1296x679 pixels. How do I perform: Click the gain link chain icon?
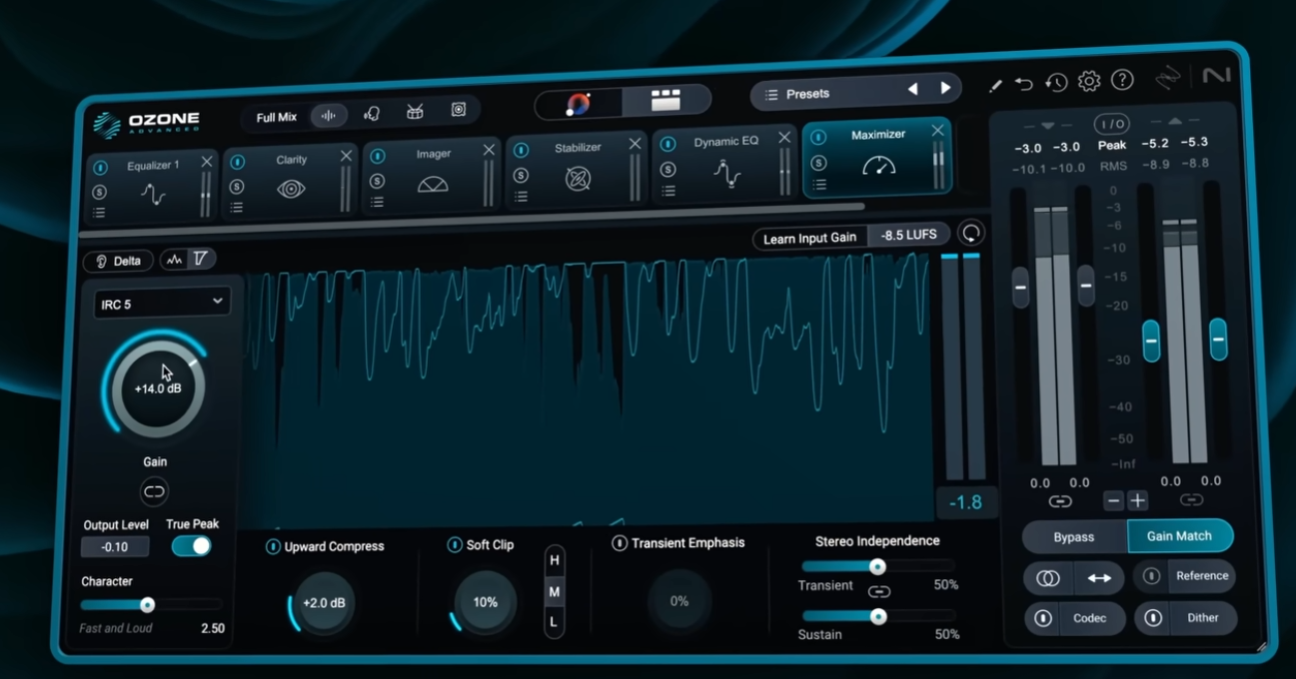[154, 491]
